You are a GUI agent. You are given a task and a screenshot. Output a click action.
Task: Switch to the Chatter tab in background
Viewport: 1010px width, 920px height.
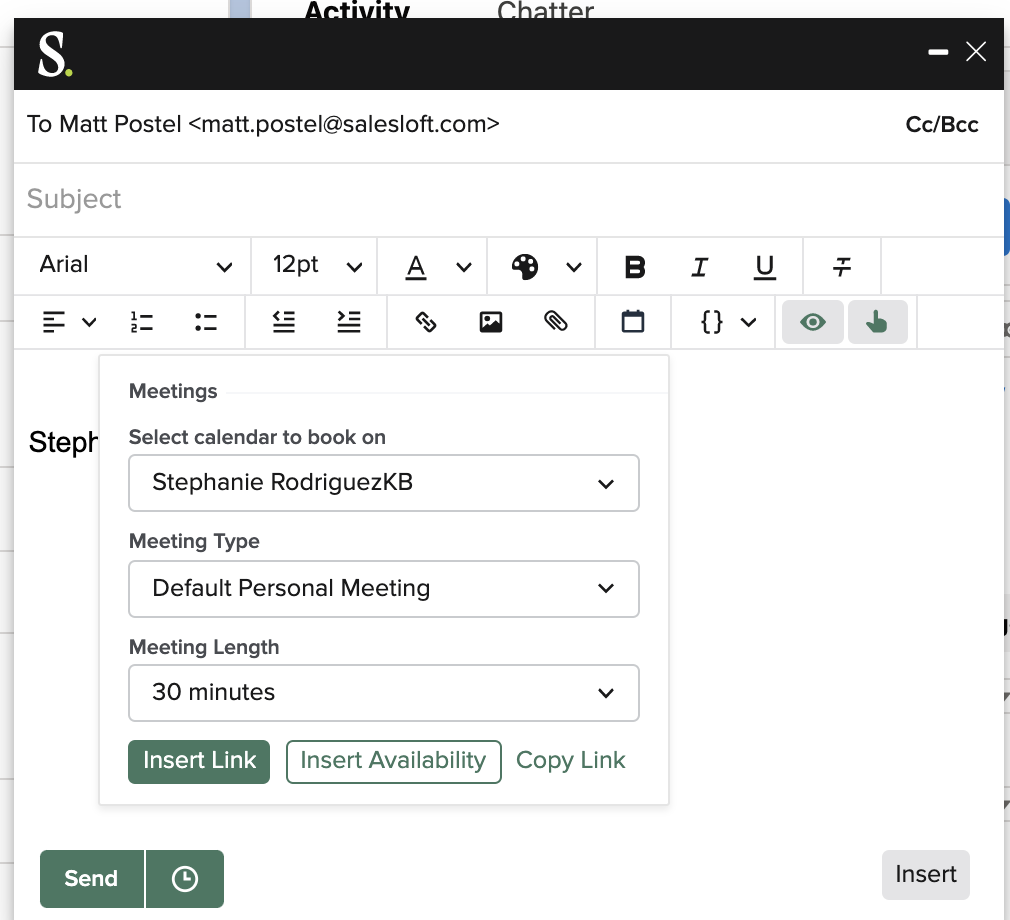coord(545,10)
